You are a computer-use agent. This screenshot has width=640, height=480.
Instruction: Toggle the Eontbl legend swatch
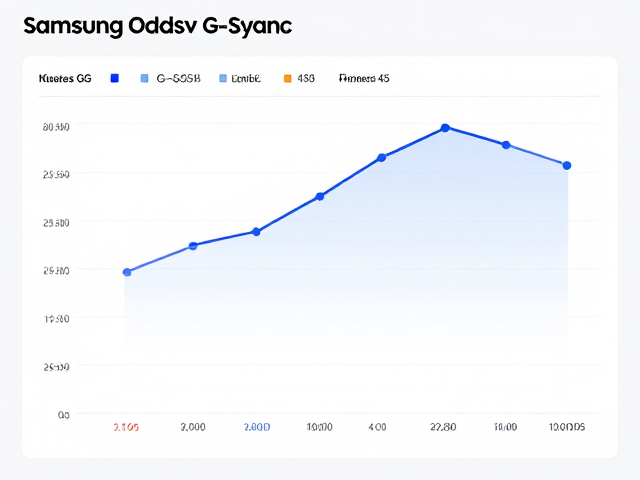point(223,78)
